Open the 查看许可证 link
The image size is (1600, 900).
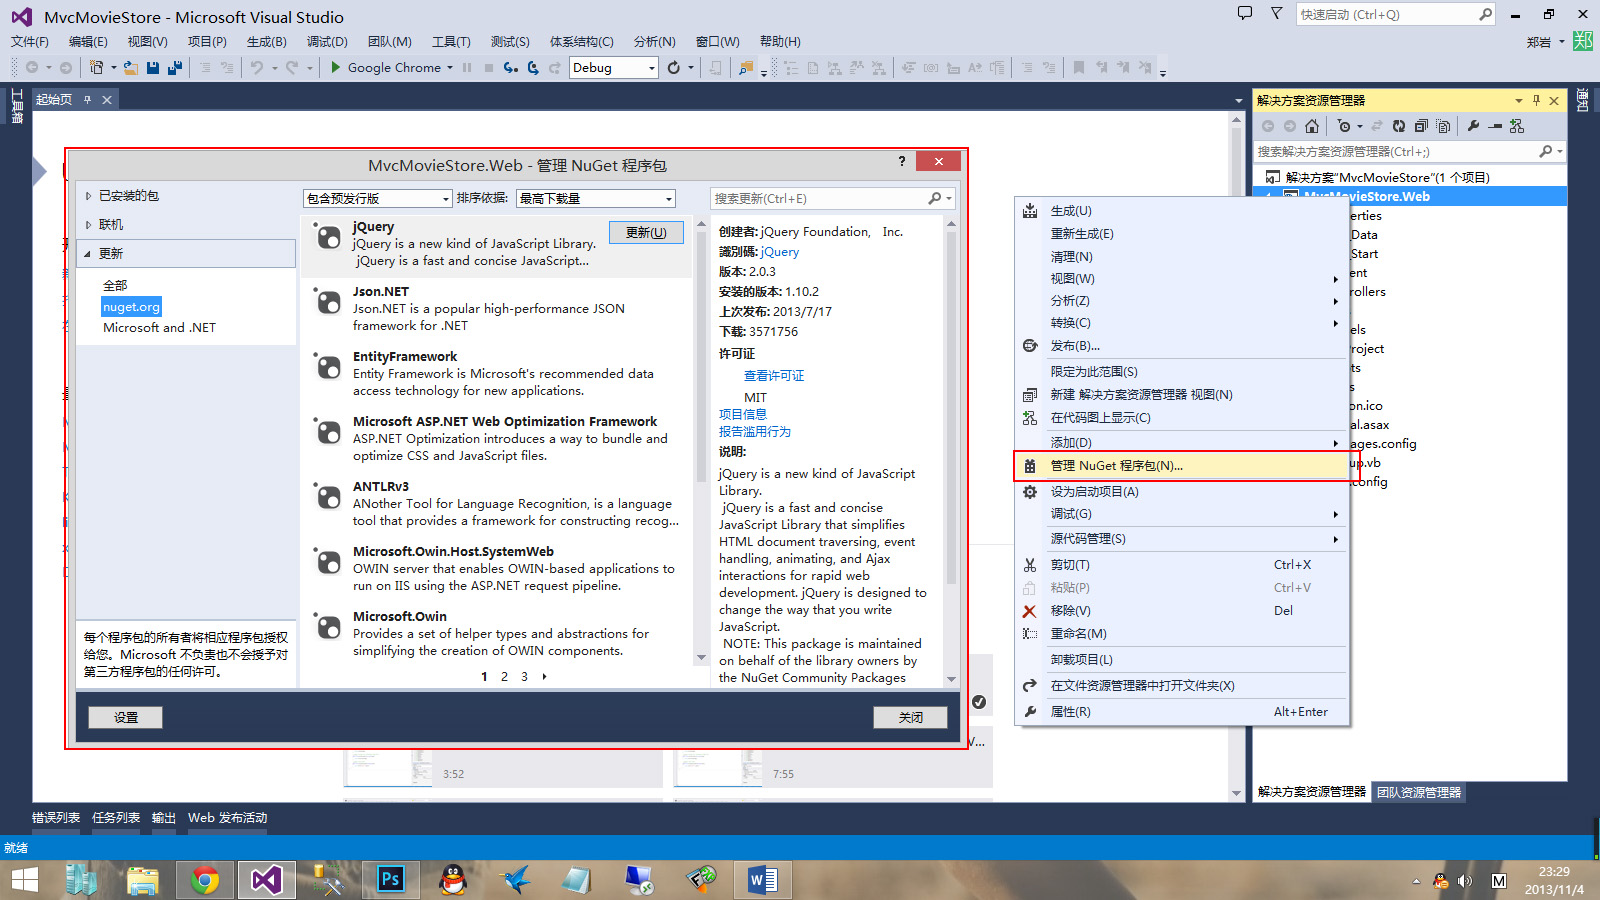click(x=774, y=376)
